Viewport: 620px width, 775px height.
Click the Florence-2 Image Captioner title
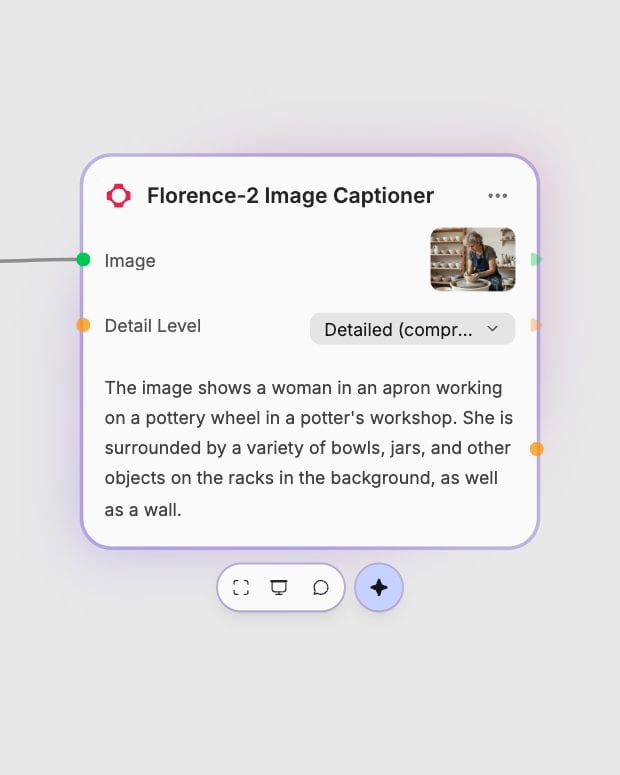[x=290, y=196]
